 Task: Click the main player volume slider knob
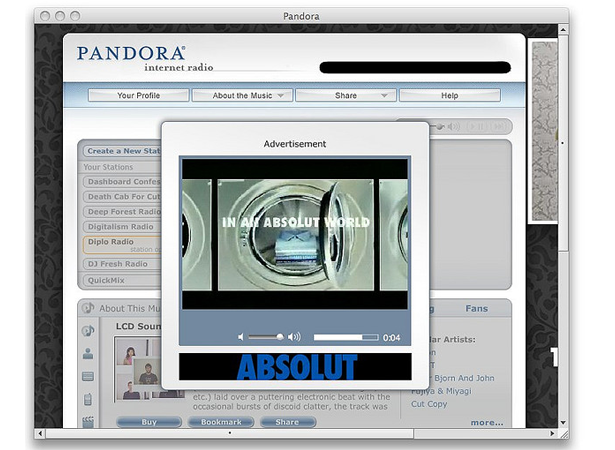[440, 126]
